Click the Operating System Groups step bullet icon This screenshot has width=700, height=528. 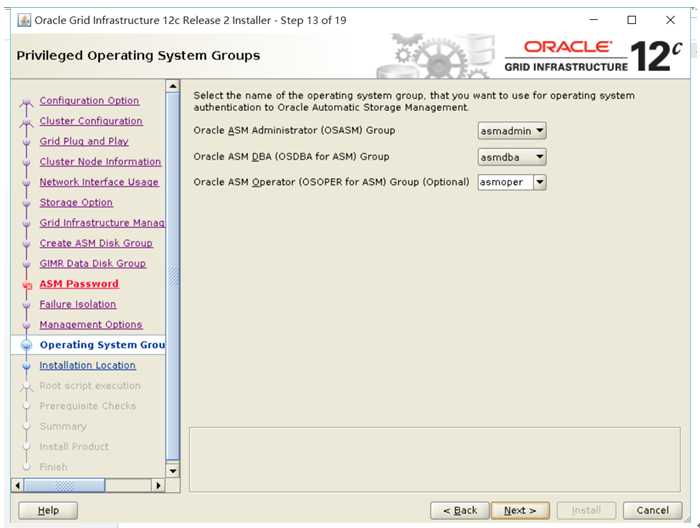pyautogui.click(x=27, y=345)
